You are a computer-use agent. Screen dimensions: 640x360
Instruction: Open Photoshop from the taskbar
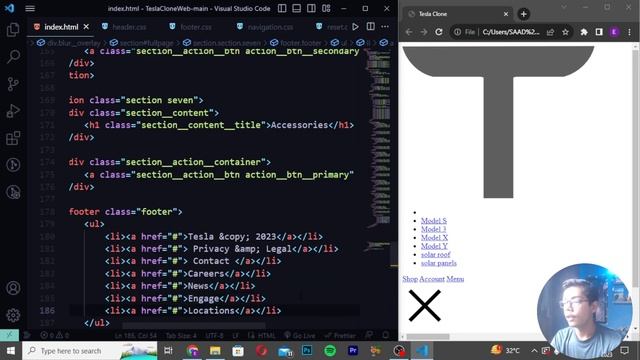(307, 351)
